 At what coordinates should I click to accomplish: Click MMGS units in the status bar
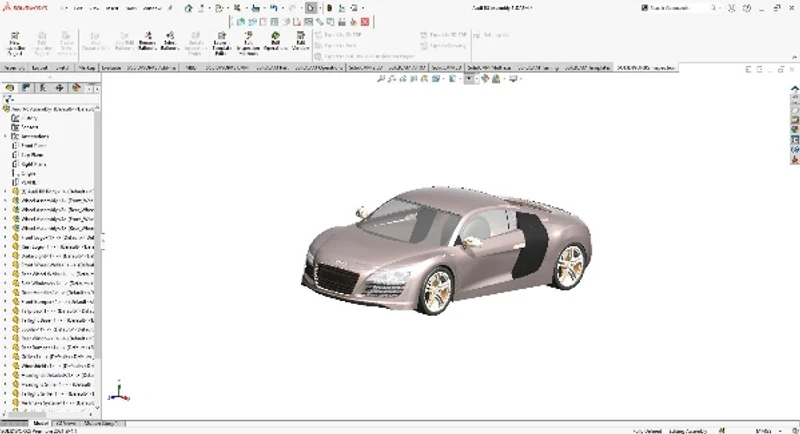[764, 431]
